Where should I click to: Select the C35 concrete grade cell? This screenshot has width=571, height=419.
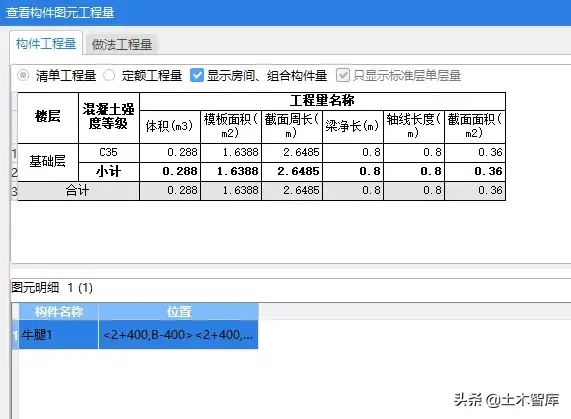[x=109, y=153]
